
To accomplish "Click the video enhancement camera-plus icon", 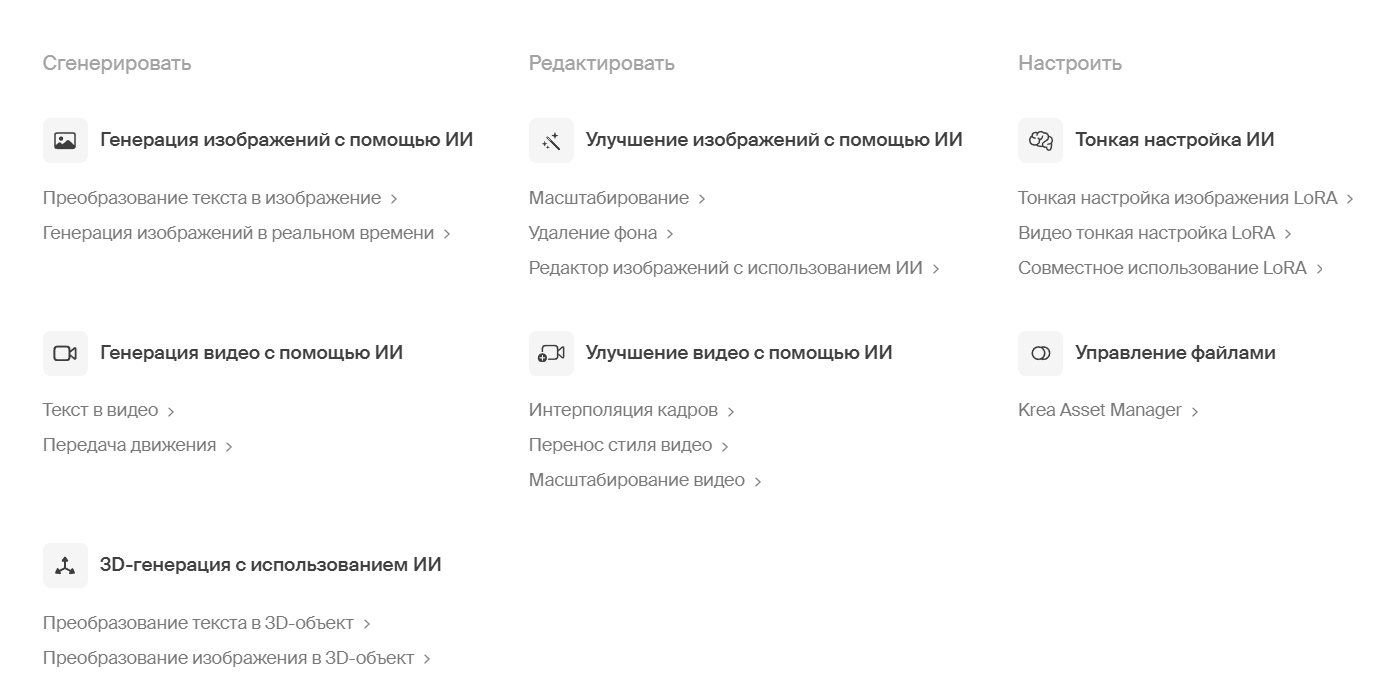I will point(551,353).
